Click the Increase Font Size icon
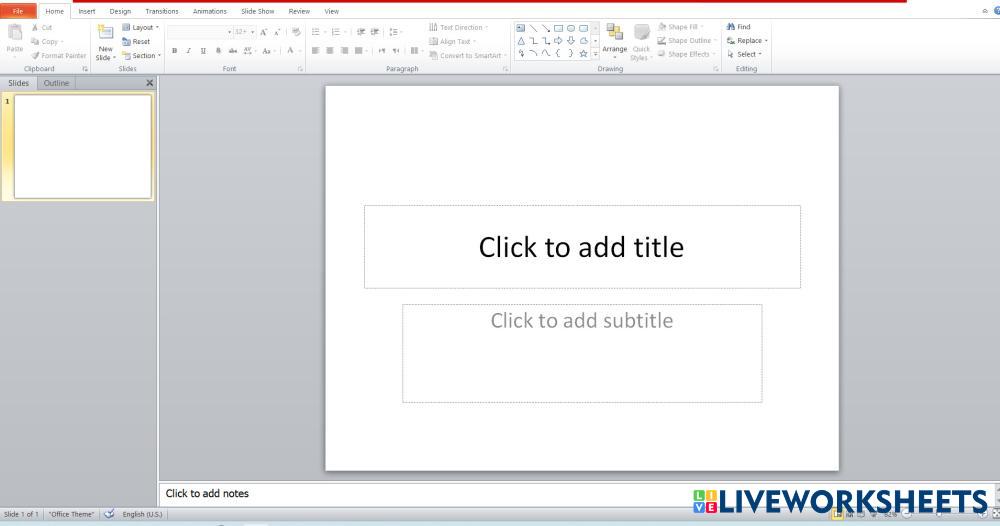1000x526 pixels. click(x=264, y=32)
